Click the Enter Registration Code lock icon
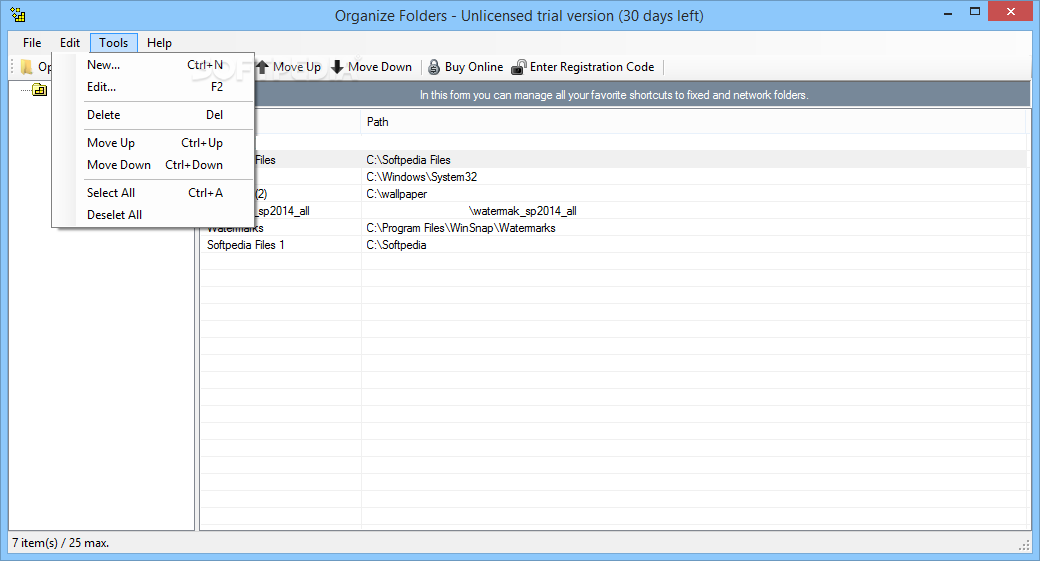This screenshot has height=561, width=1040. [x=519, y=67]
